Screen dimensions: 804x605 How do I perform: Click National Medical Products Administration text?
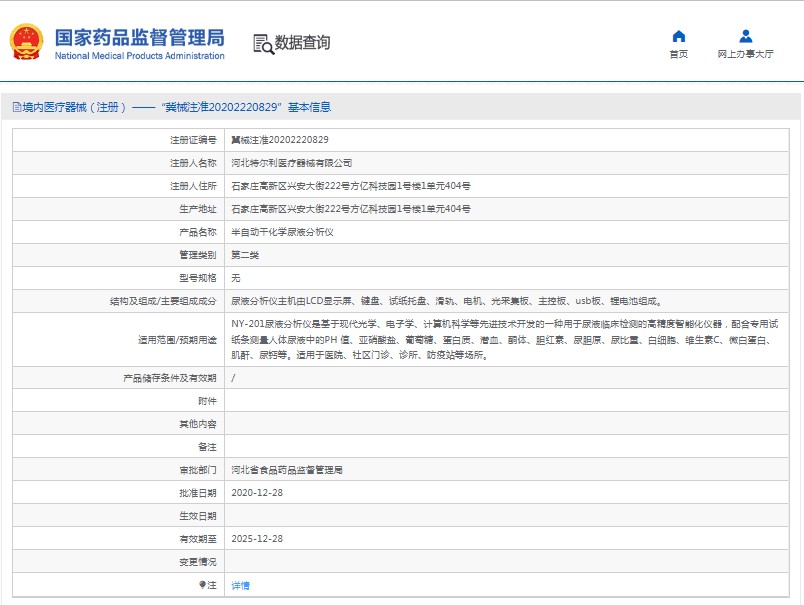[x=139, y=55]
